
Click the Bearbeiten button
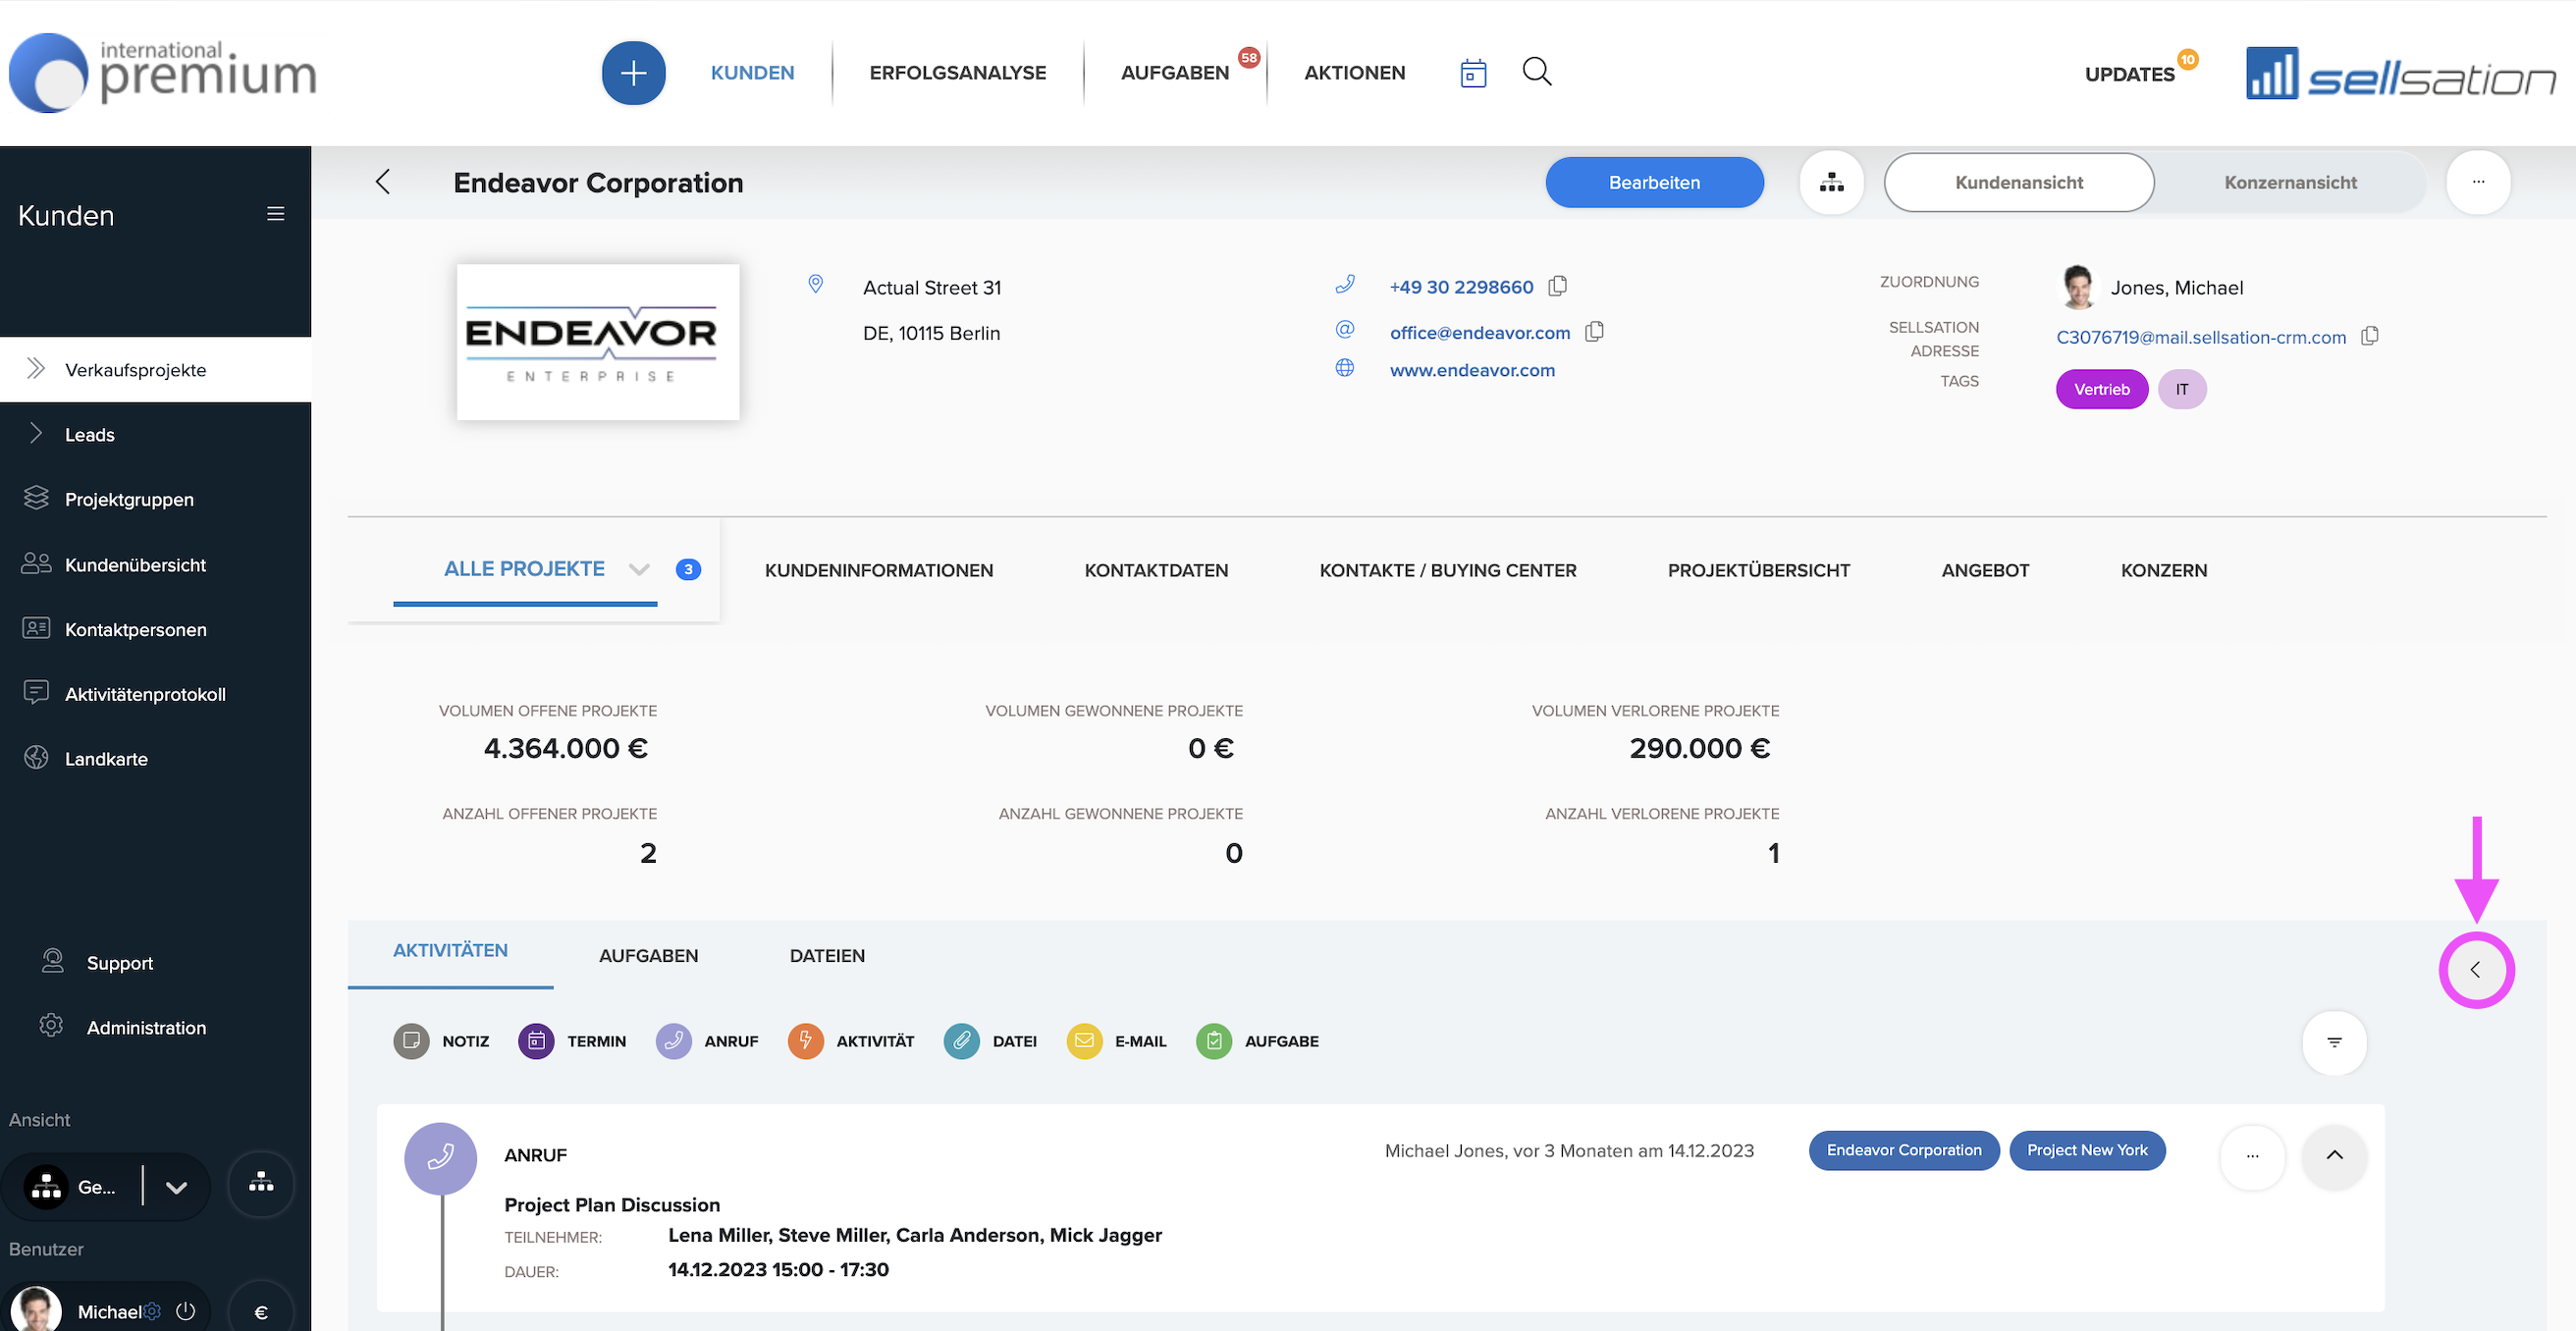click(1654, 182)
